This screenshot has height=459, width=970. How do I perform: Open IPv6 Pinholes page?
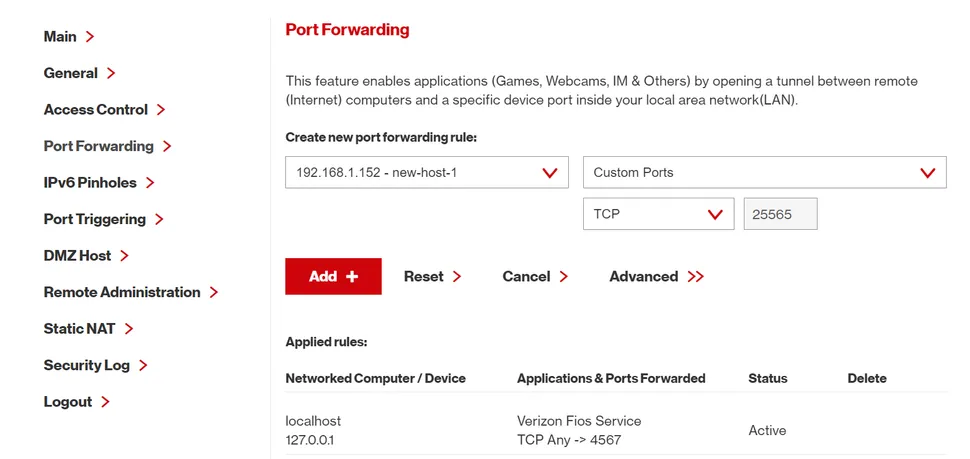tap(98, 183)
